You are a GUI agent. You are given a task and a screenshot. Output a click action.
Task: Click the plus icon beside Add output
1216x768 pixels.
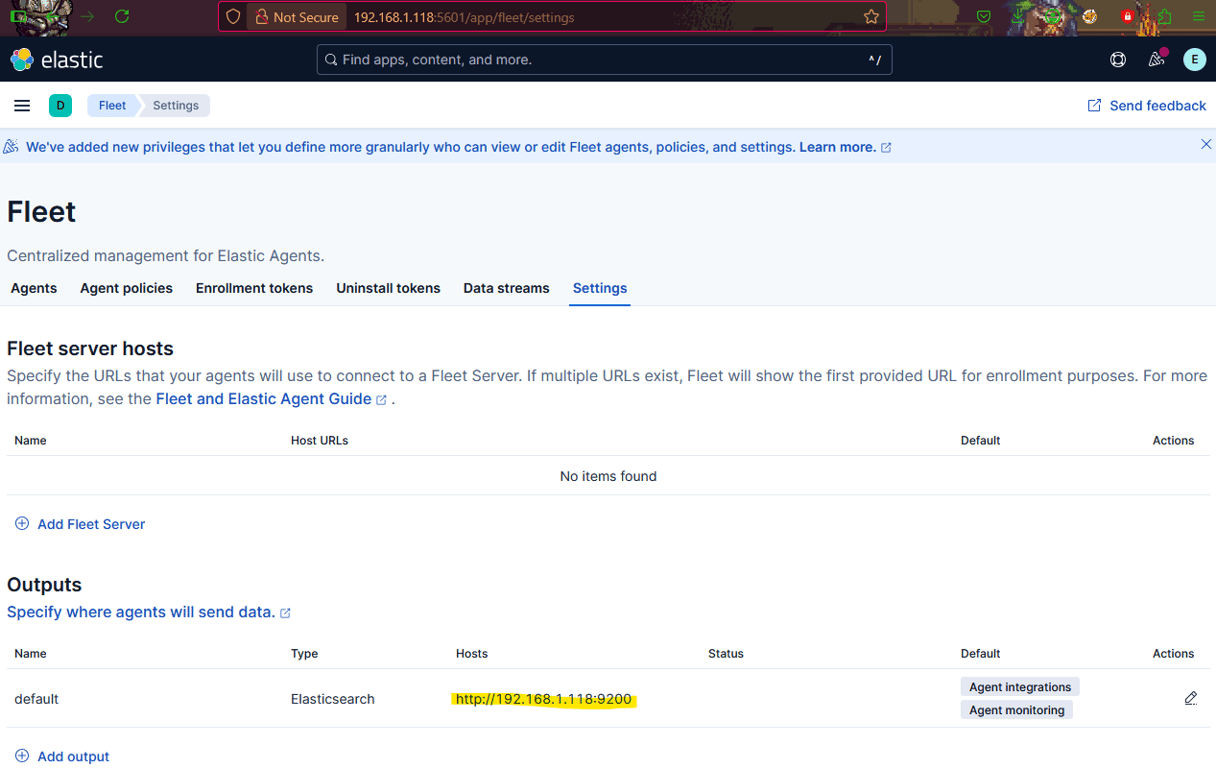[22, 755]
